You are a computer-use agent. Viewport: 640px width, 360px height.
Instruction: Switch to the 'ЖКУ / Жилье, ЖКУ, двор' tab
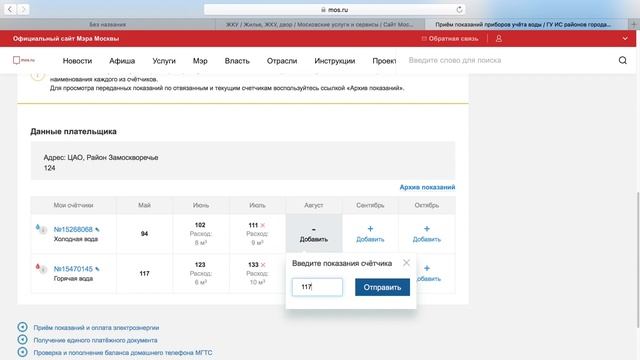point(320,24)
